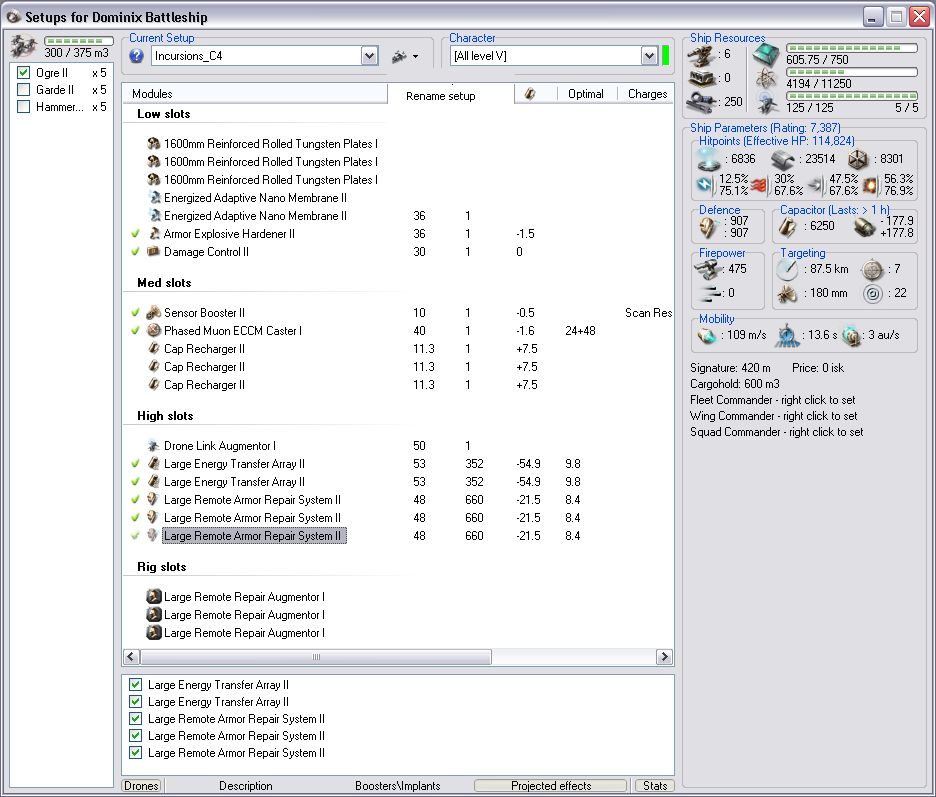The image size is (936, 797).
Task: Uncheck second Large Energy Transfer Array II projected effect
Action: pyautogui.click(x=136, y=701)
